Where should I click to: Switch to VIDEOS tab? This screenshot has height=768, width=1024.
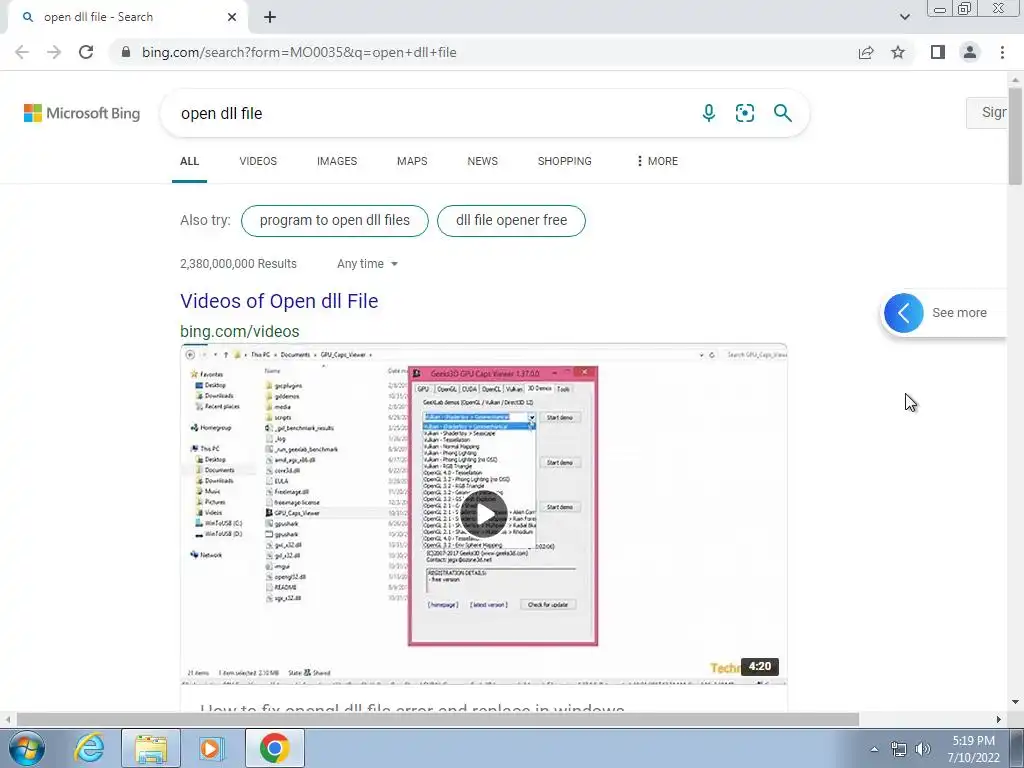[258, 161]
